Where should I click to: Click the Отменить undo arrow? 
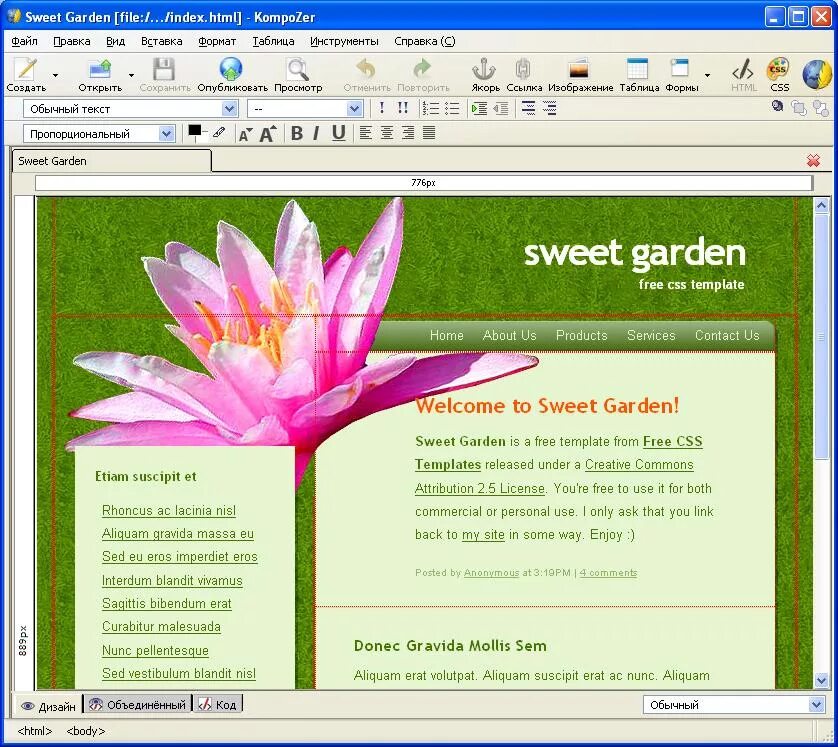(366, 69)
